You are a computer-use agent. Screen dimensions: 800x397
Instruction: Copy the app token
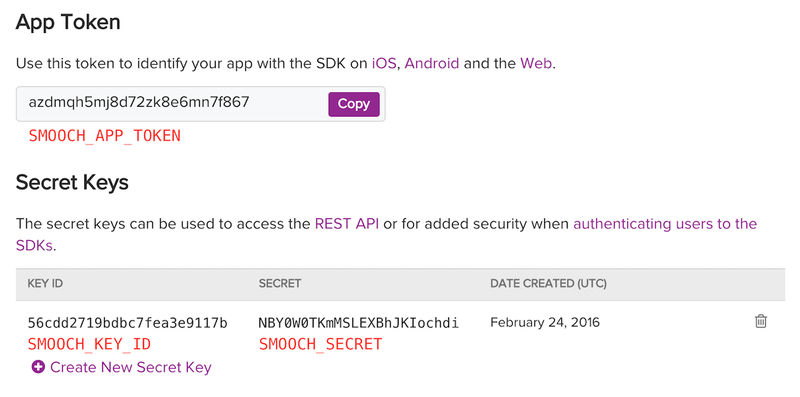coord(354,104)
